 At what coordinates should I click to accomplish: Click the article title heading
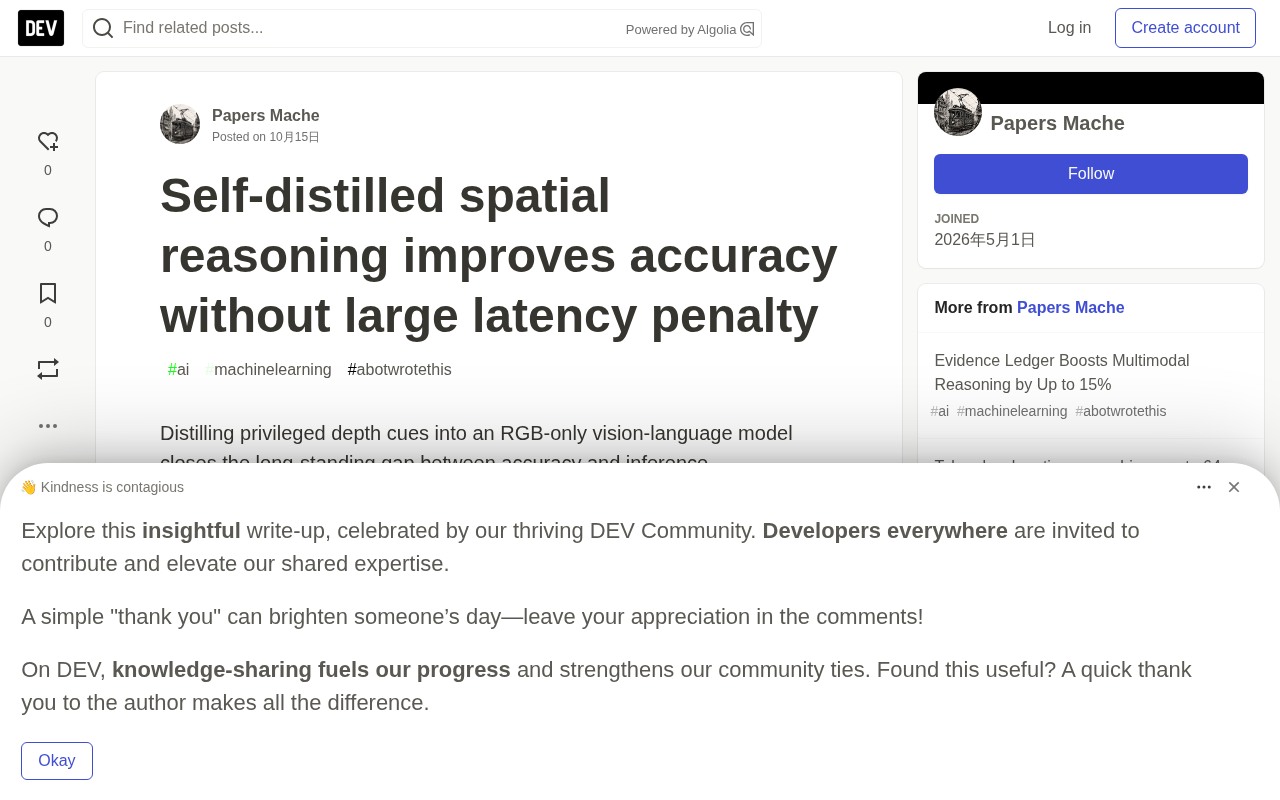(499, 255)
